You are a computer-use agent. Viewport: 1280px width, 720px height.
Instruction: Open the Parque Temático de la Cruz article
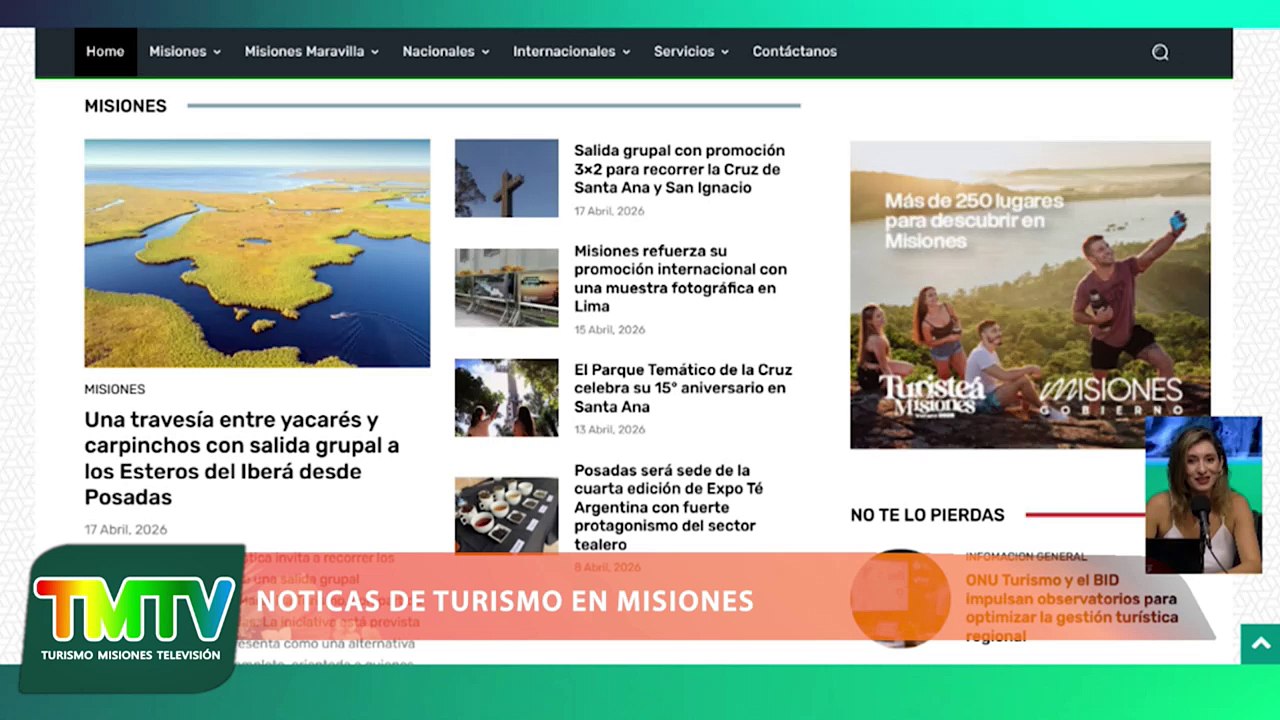[x=683, y=388]
